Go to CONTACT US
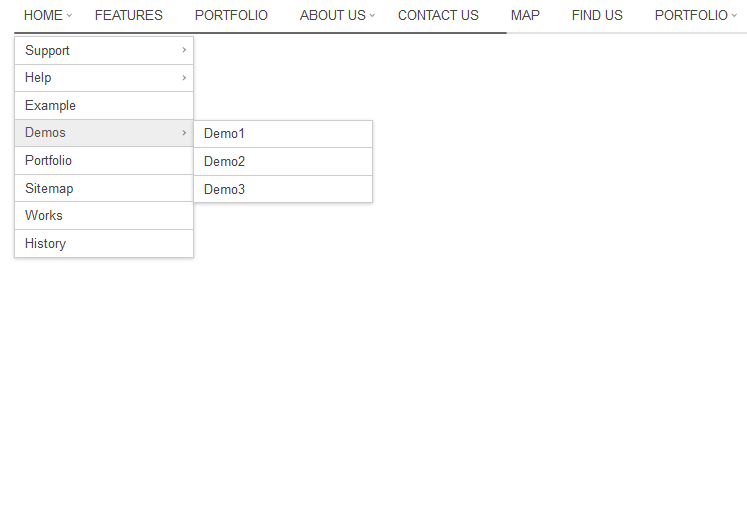This screenshot has height=515, width=747. pyautogui.click(x=438, y=16)
